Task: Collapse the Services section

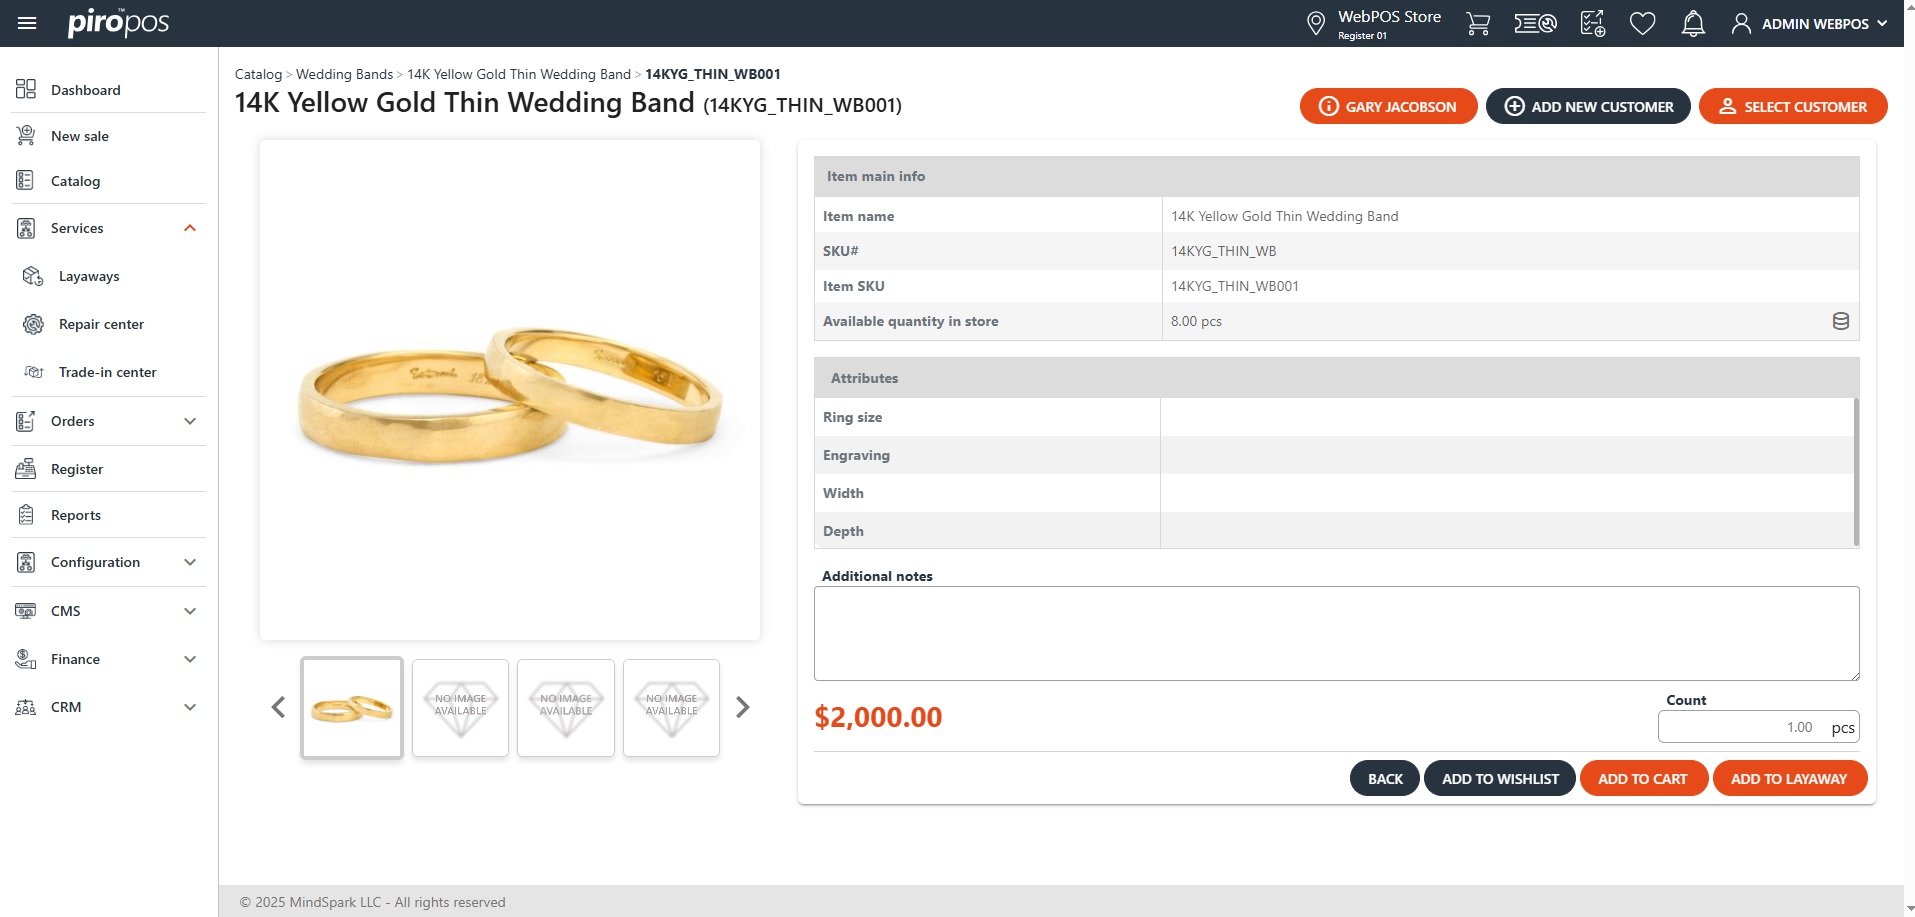Action: click(190, 228)
